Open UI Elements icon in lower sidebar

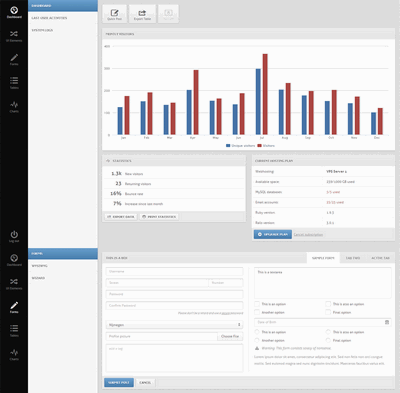14,282
